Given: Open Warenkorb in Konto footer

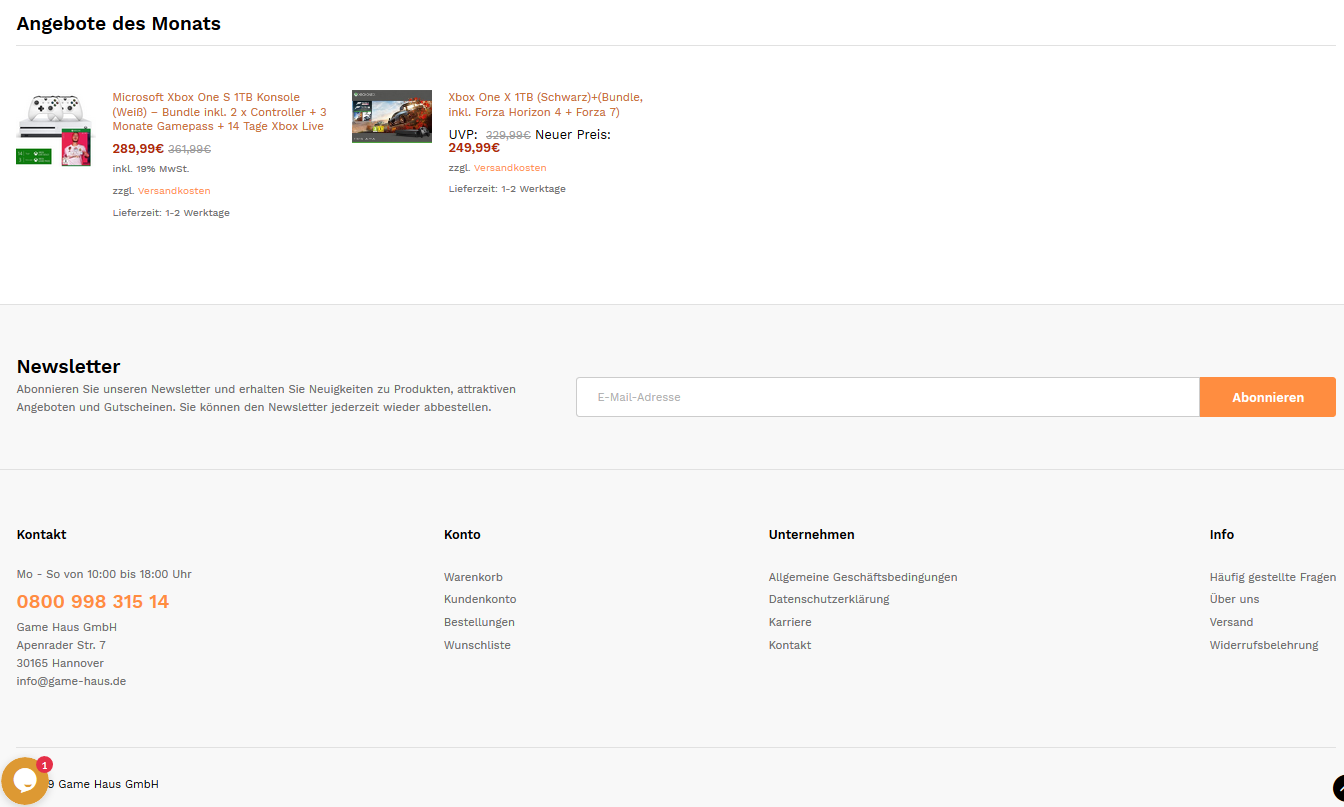Looking at the screenshot, I should tap(473, 577).
